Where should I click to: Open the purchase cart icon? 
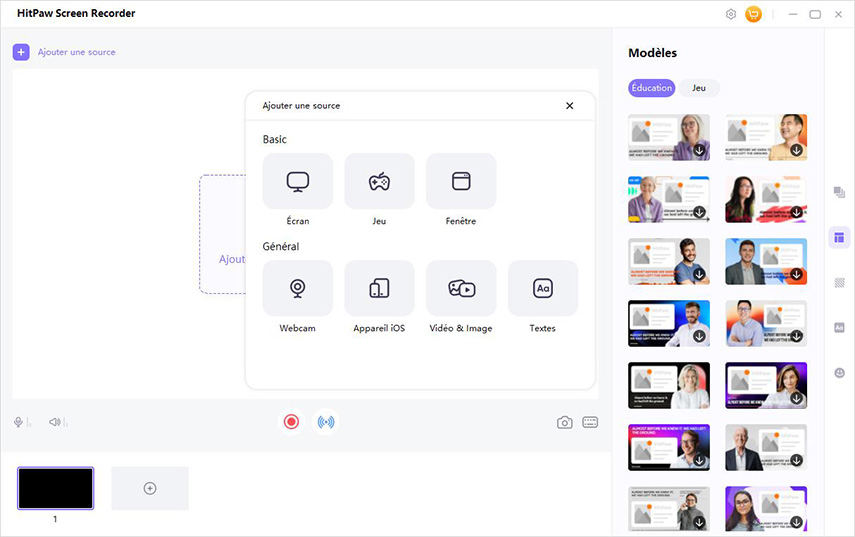[753, 14]
